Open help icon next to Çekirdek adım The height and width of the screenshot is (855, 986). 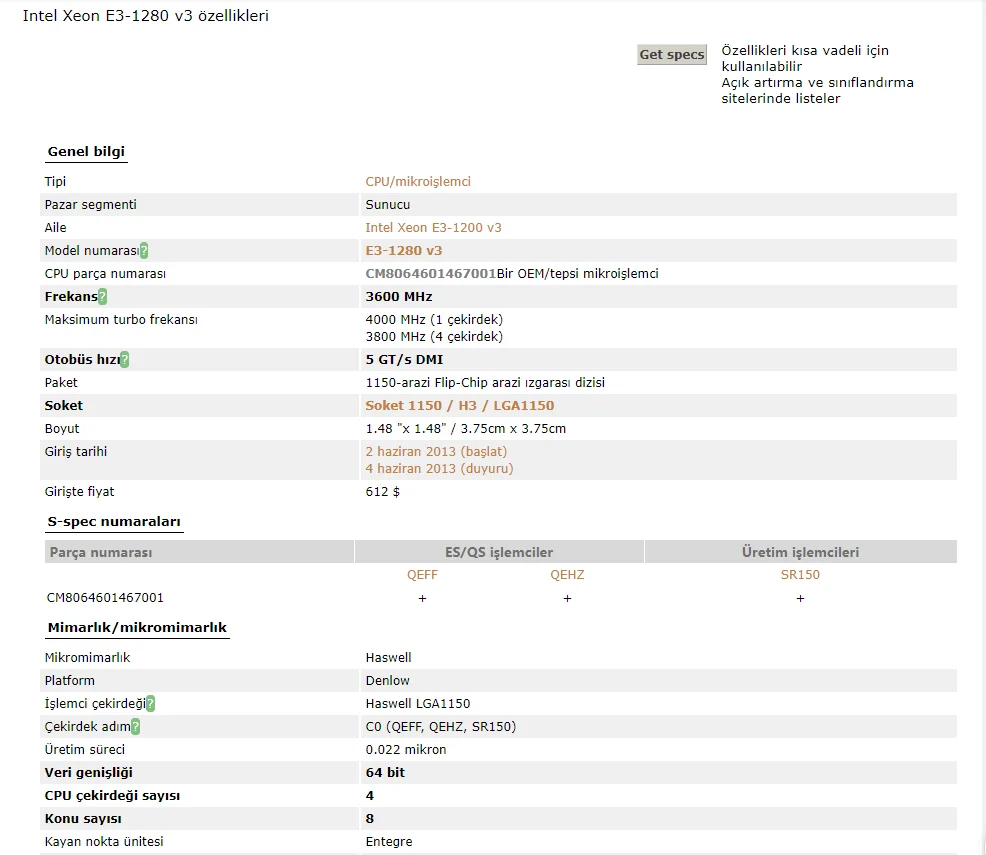tap(135, 727)
